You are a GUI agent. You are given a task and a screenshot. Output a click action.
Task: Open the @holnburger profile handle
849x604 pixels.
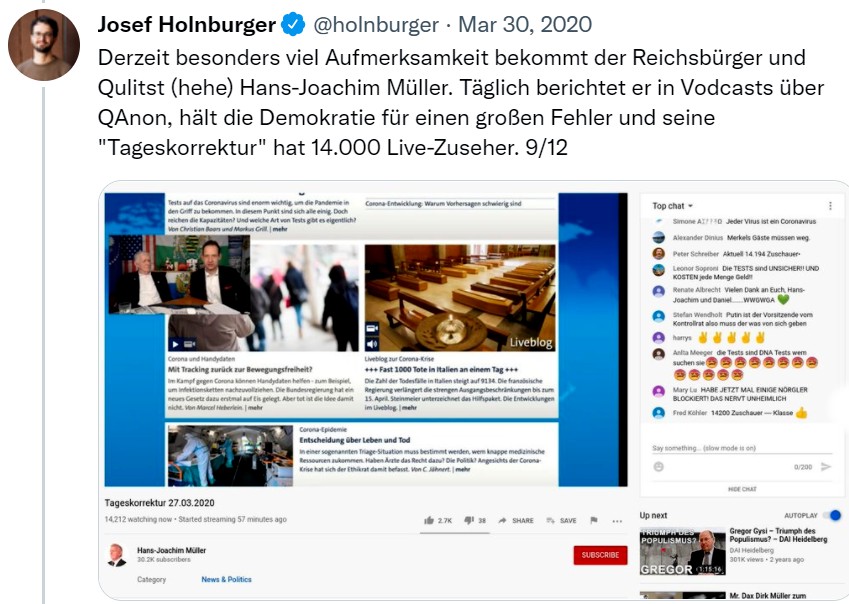click(376, 24)
